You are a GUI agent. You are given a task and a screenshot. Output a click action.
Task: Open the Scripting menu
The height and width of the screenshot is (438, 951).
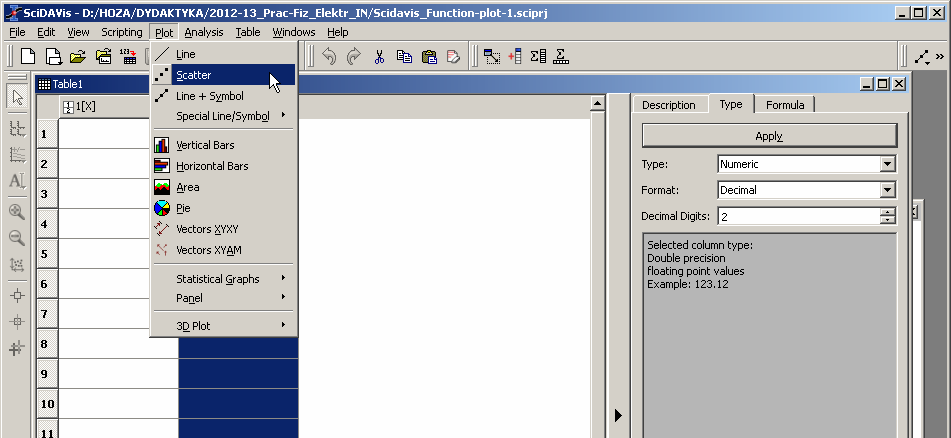tap(121, 32)
